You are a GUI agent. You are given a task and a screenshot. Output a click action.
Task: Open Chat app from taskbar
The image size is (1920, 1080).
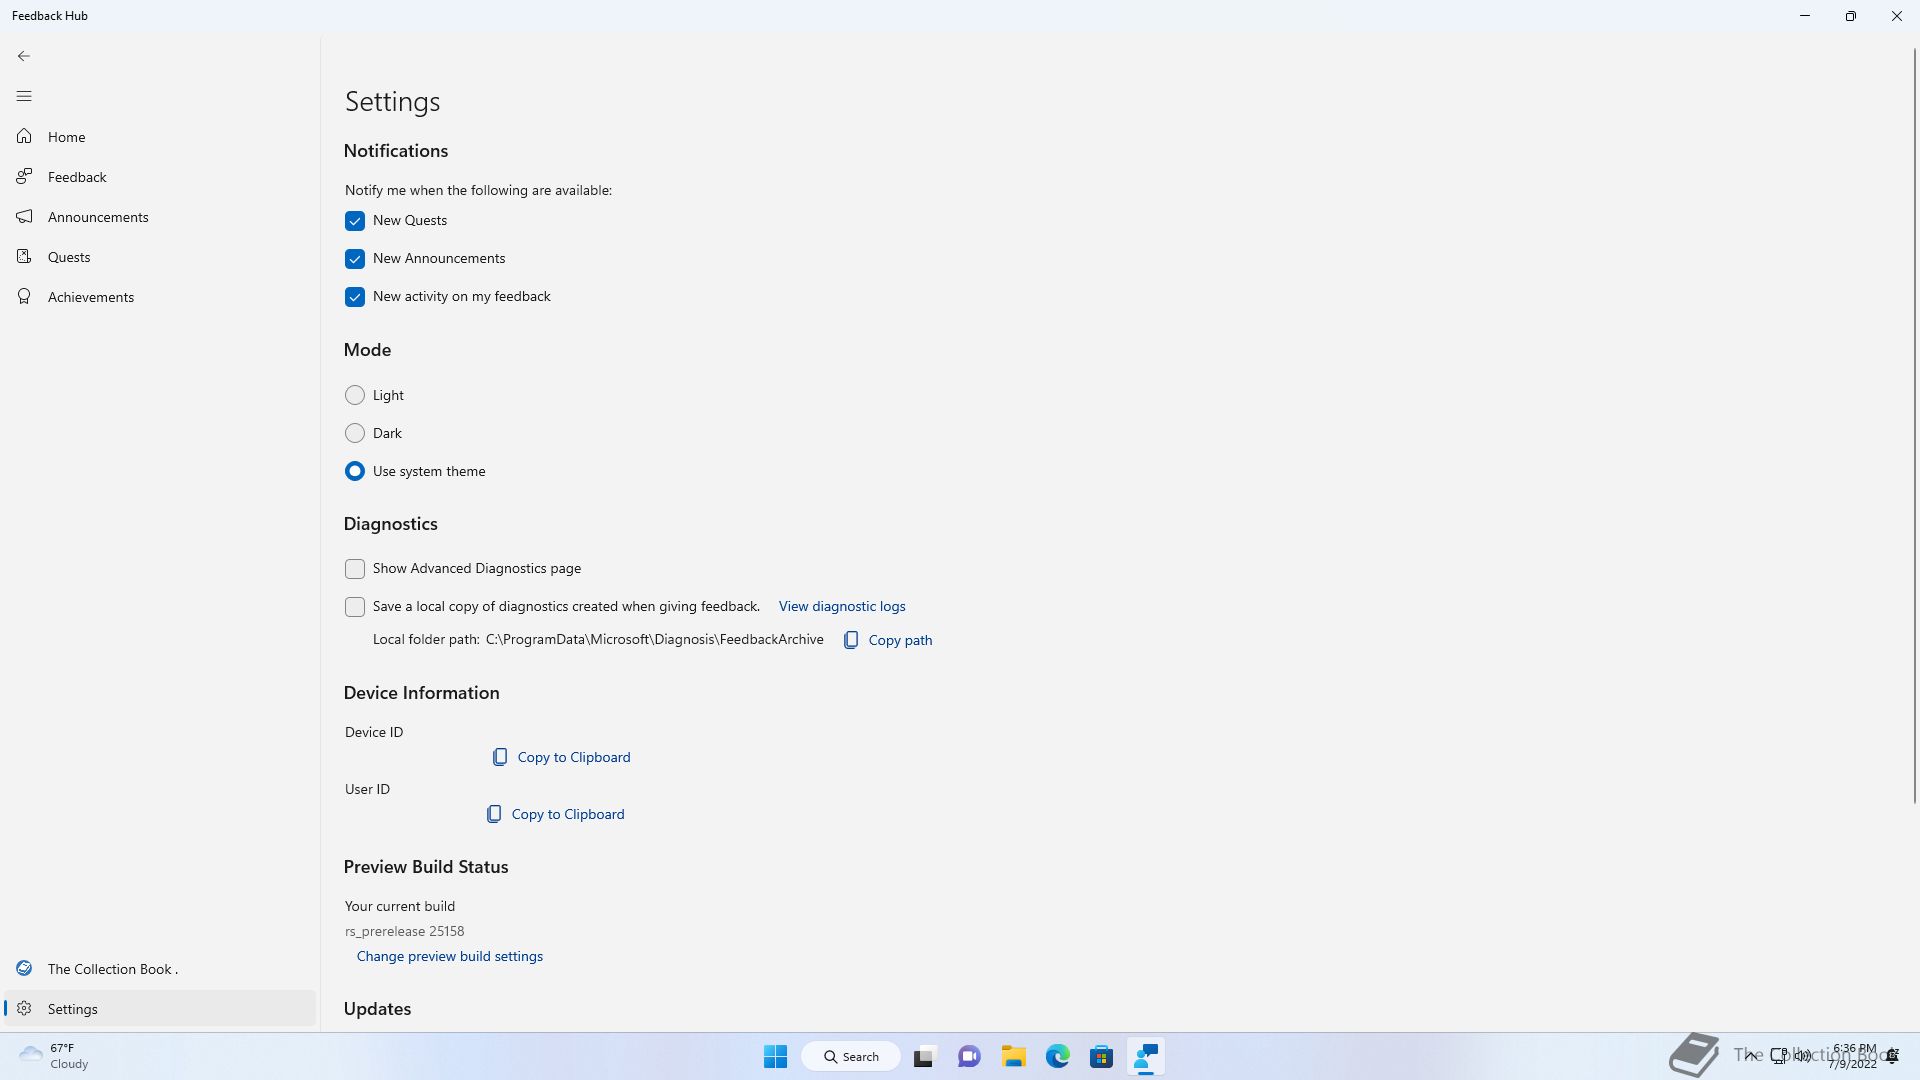coord(969,1056)
